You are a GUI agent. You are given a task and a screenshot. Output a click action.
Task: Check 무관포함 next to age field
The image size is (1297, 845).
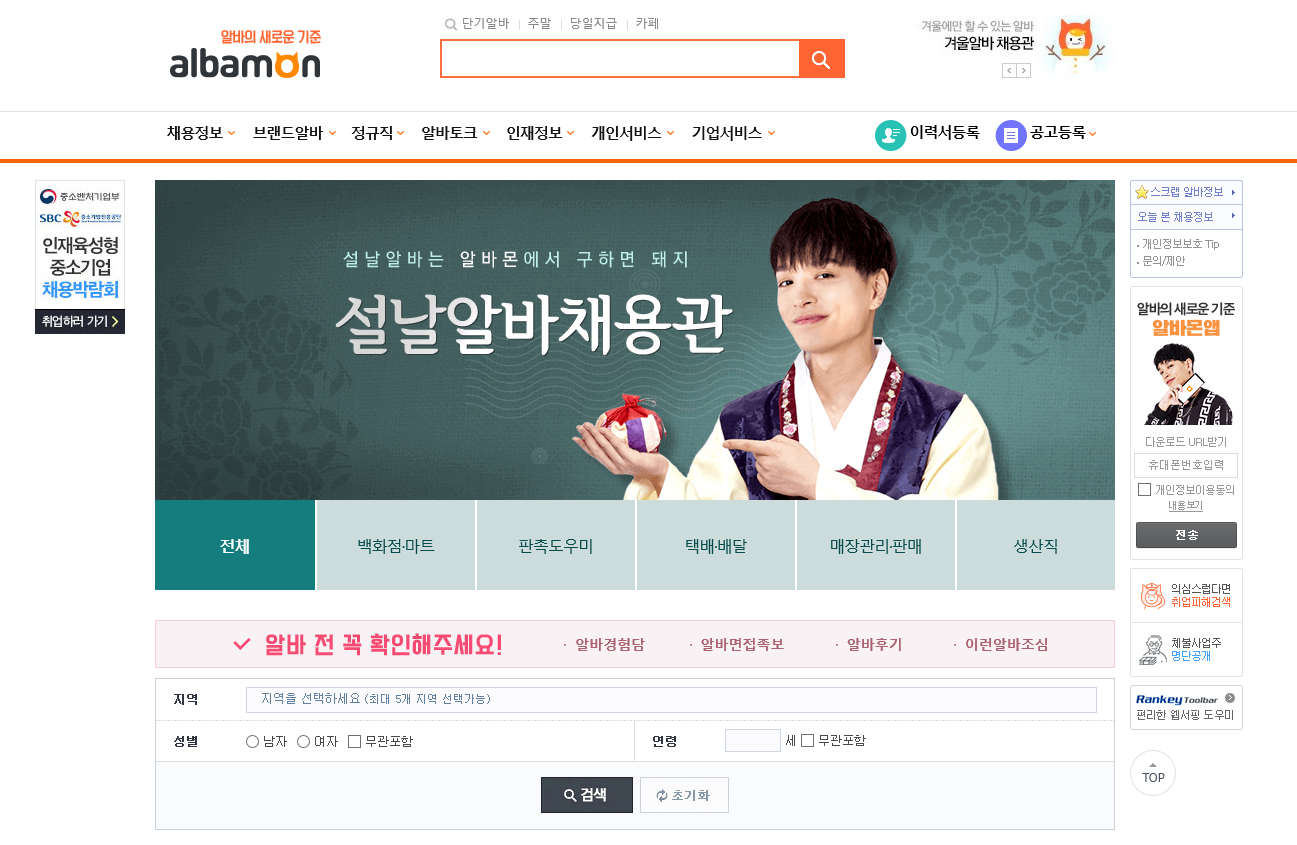808,741
